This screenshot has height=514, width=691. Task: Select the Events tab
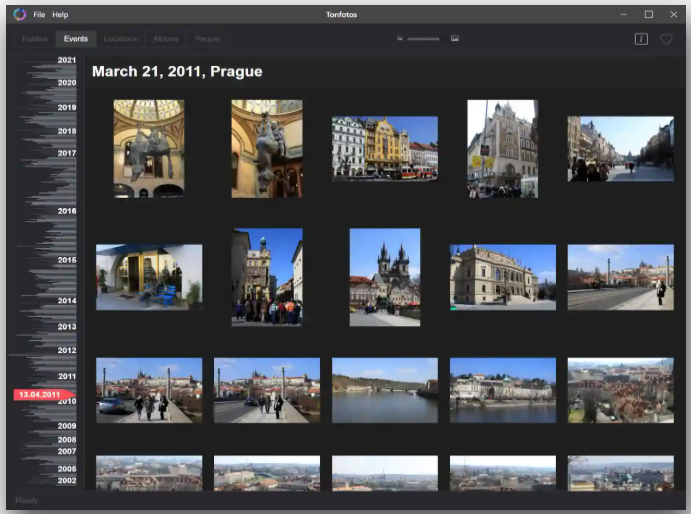[76, 39]
